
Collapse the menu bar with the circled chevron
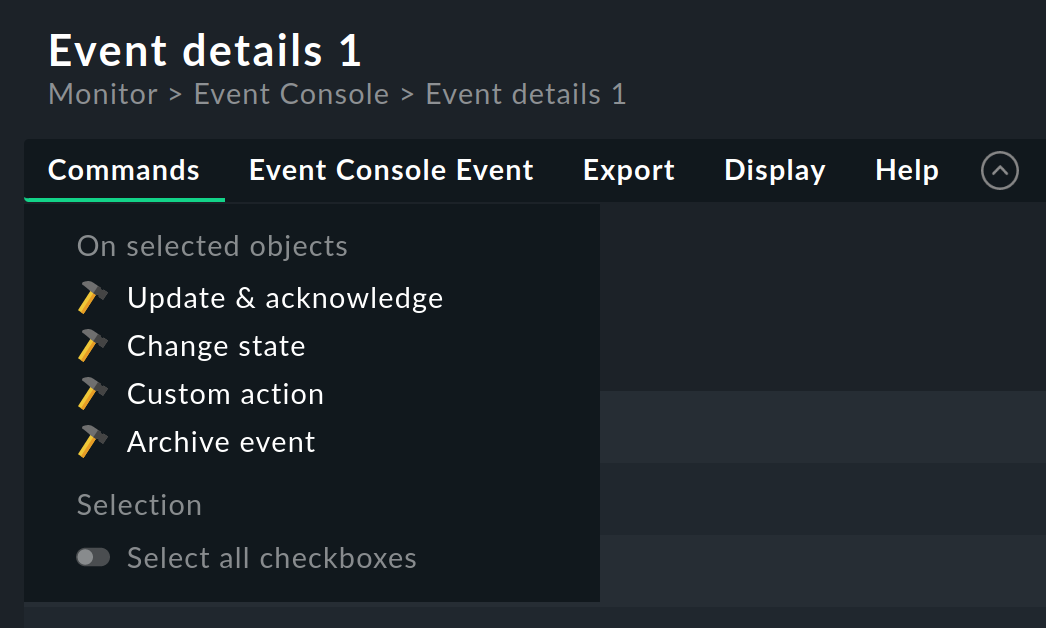pyautogui.click(x=1000, y=171)
